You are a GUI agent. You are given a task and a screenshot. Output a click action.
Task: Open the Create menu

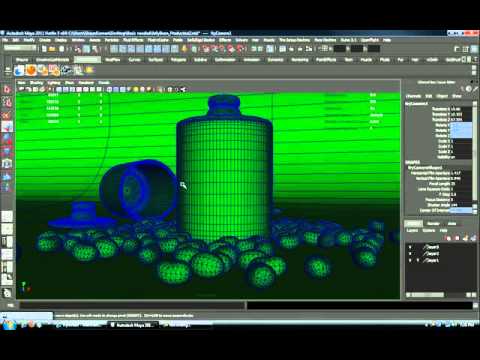click(45, 40)
